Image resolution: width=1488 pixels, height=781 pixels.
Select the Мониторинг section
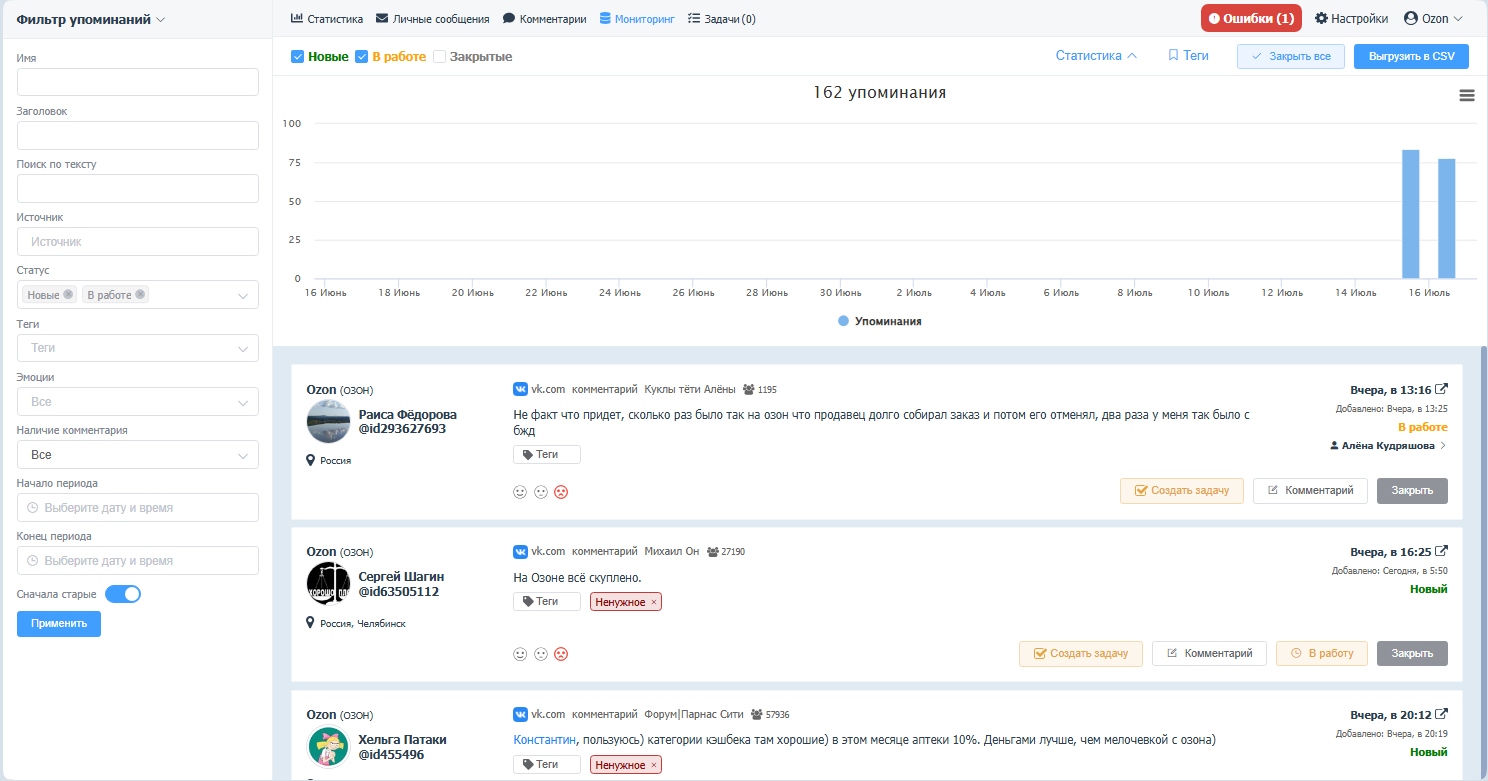(x=637, y=19)
